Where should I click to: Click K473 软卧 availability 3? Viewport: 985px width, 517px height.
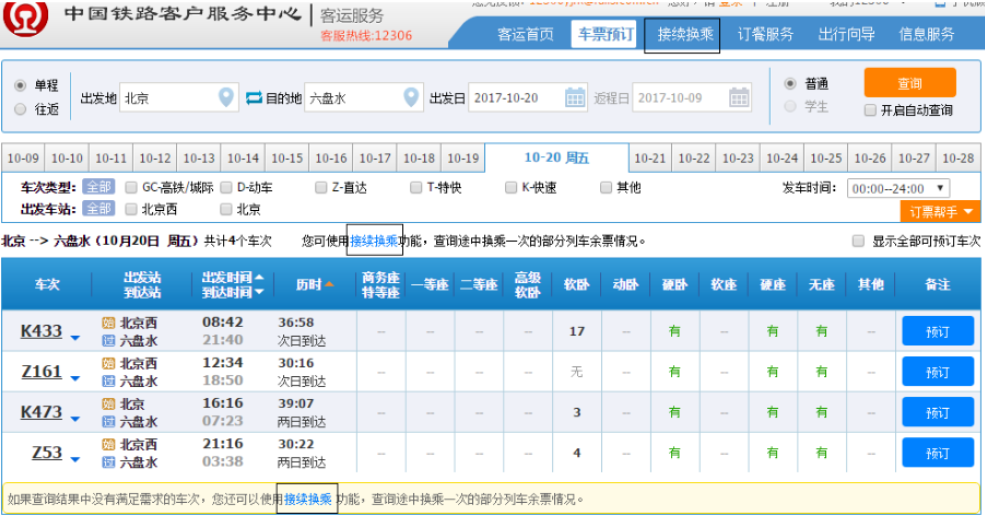point(577,412)
